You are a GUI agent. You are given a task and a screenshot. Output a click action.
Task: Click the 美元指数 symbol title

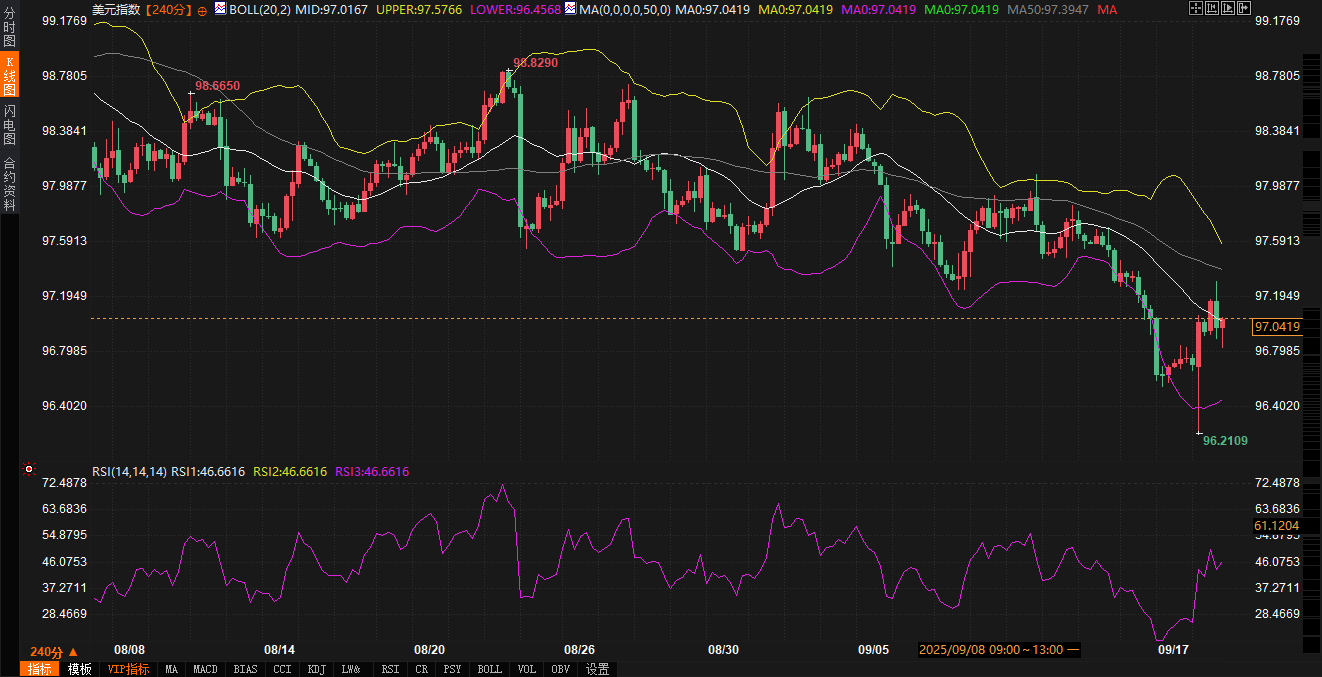pos(116,9)
